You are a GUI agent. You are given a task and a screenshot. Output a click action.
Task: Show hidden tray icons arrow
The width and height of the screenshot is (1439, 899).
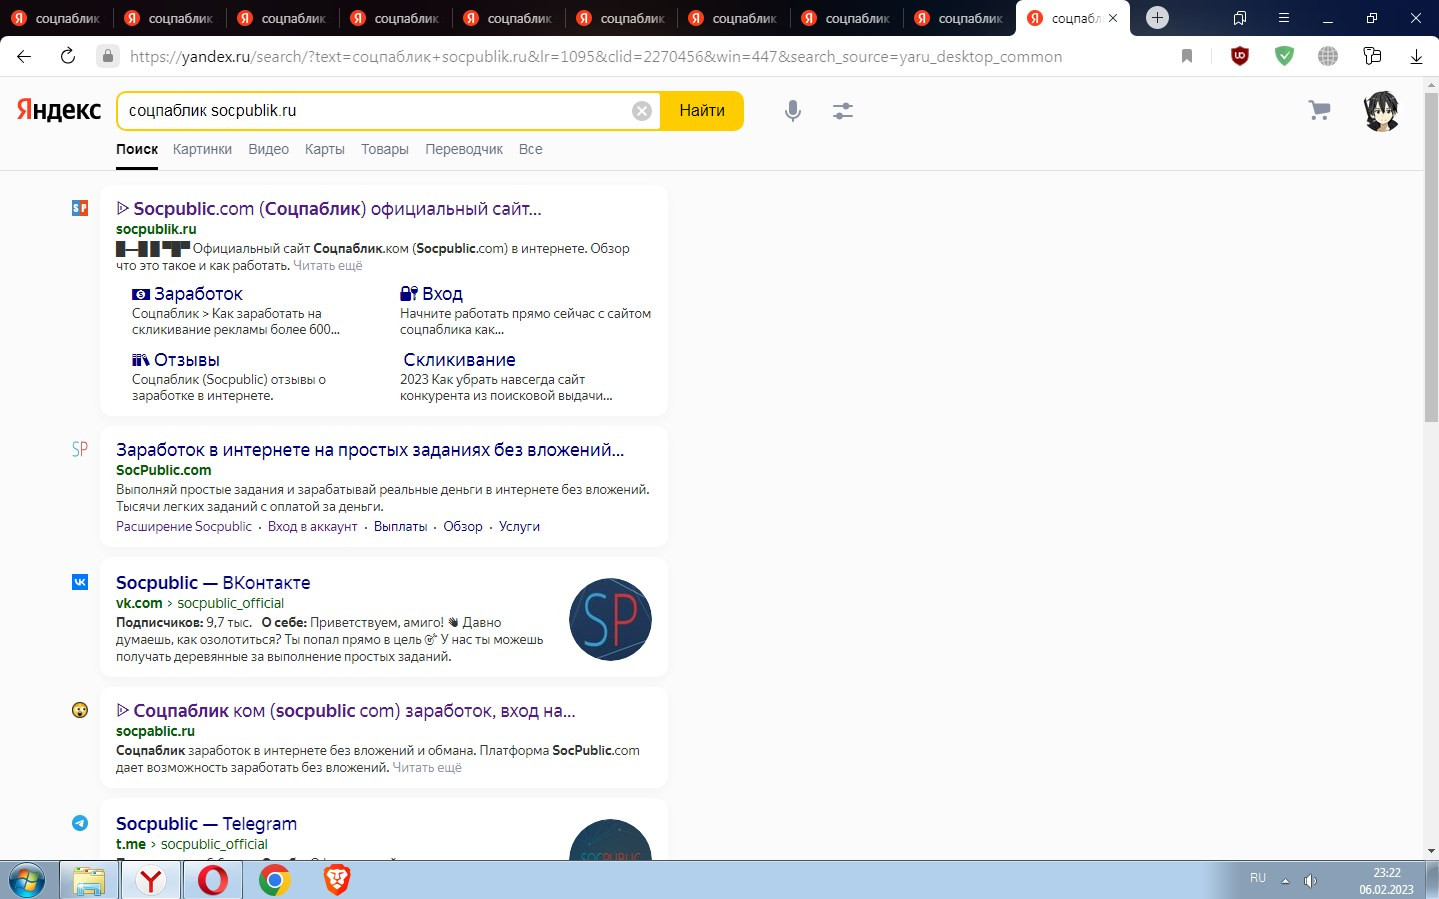(1286, 880)
